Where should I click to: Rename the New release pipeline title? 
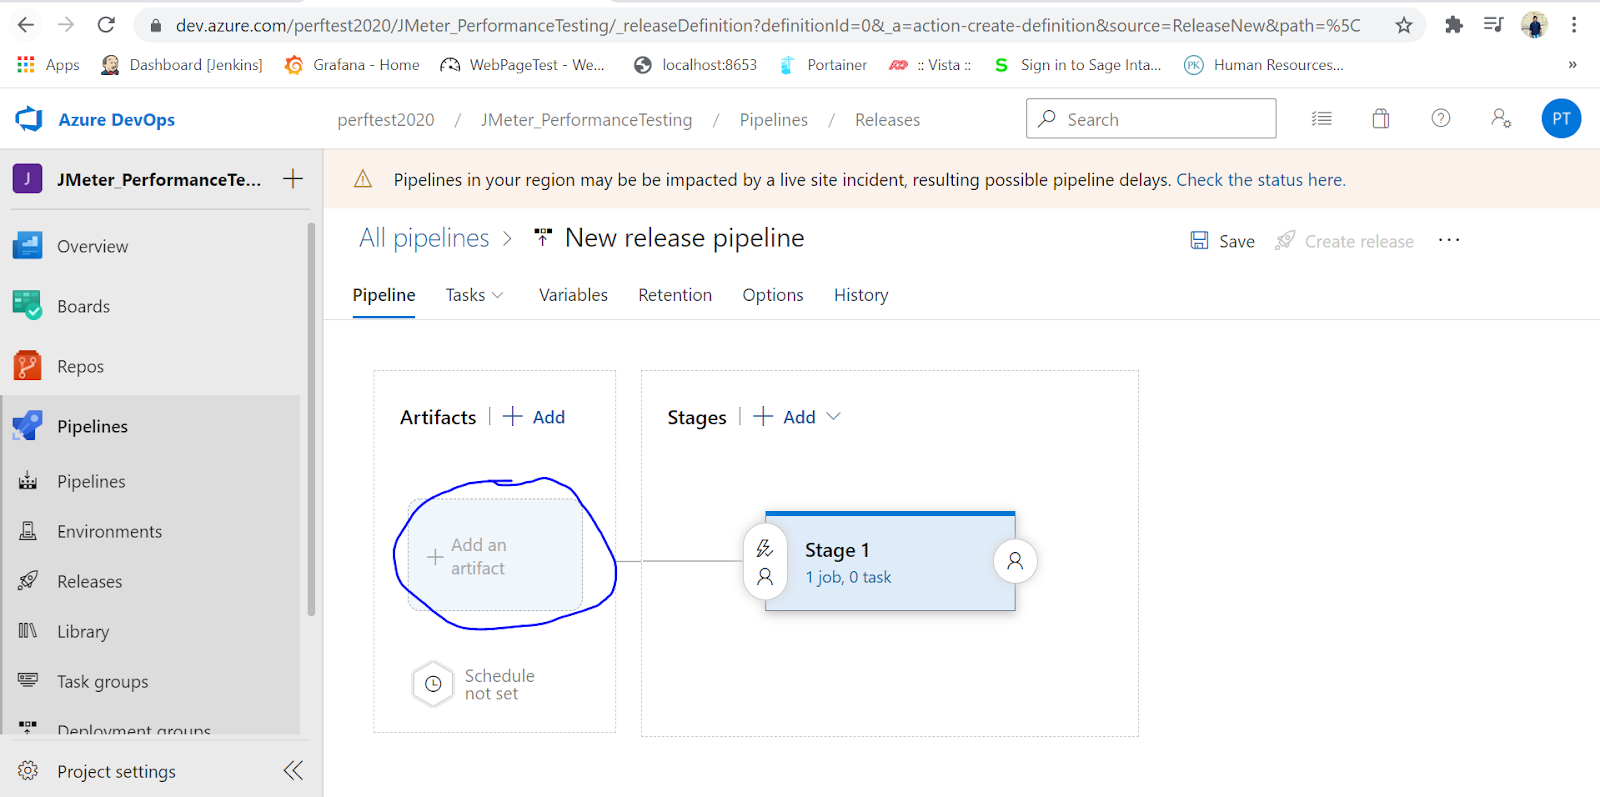pos(684,238)
